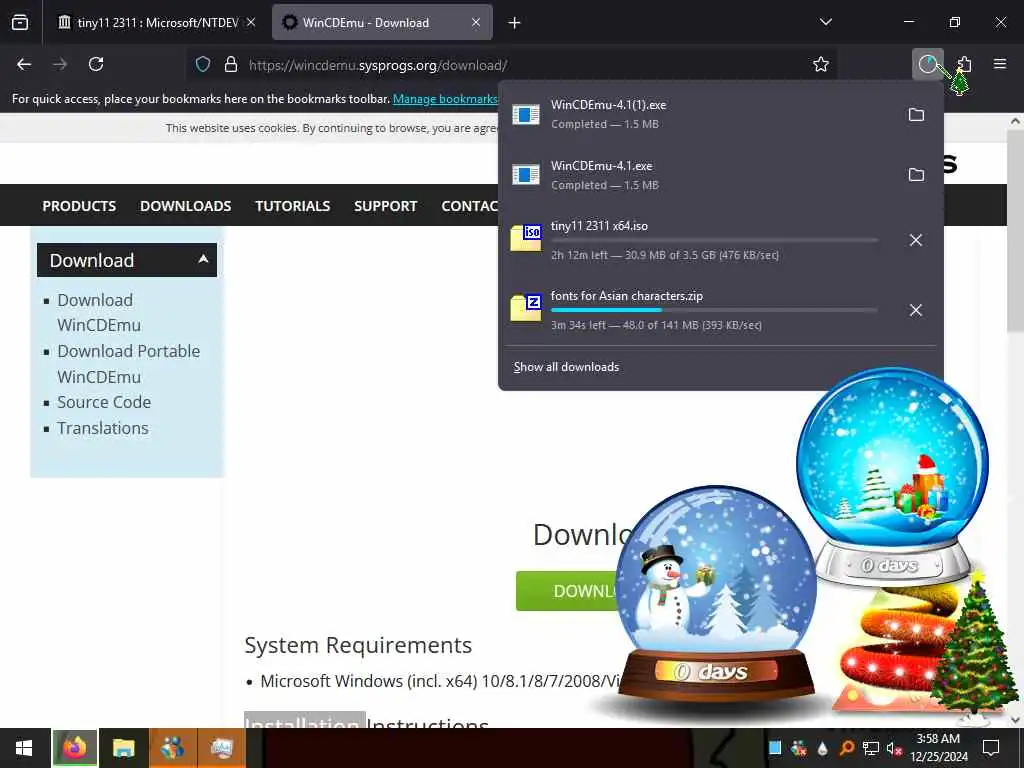Open the magnifier tray icon
The height and width of the screenshot is (768, 1024).
click(846, 748)
